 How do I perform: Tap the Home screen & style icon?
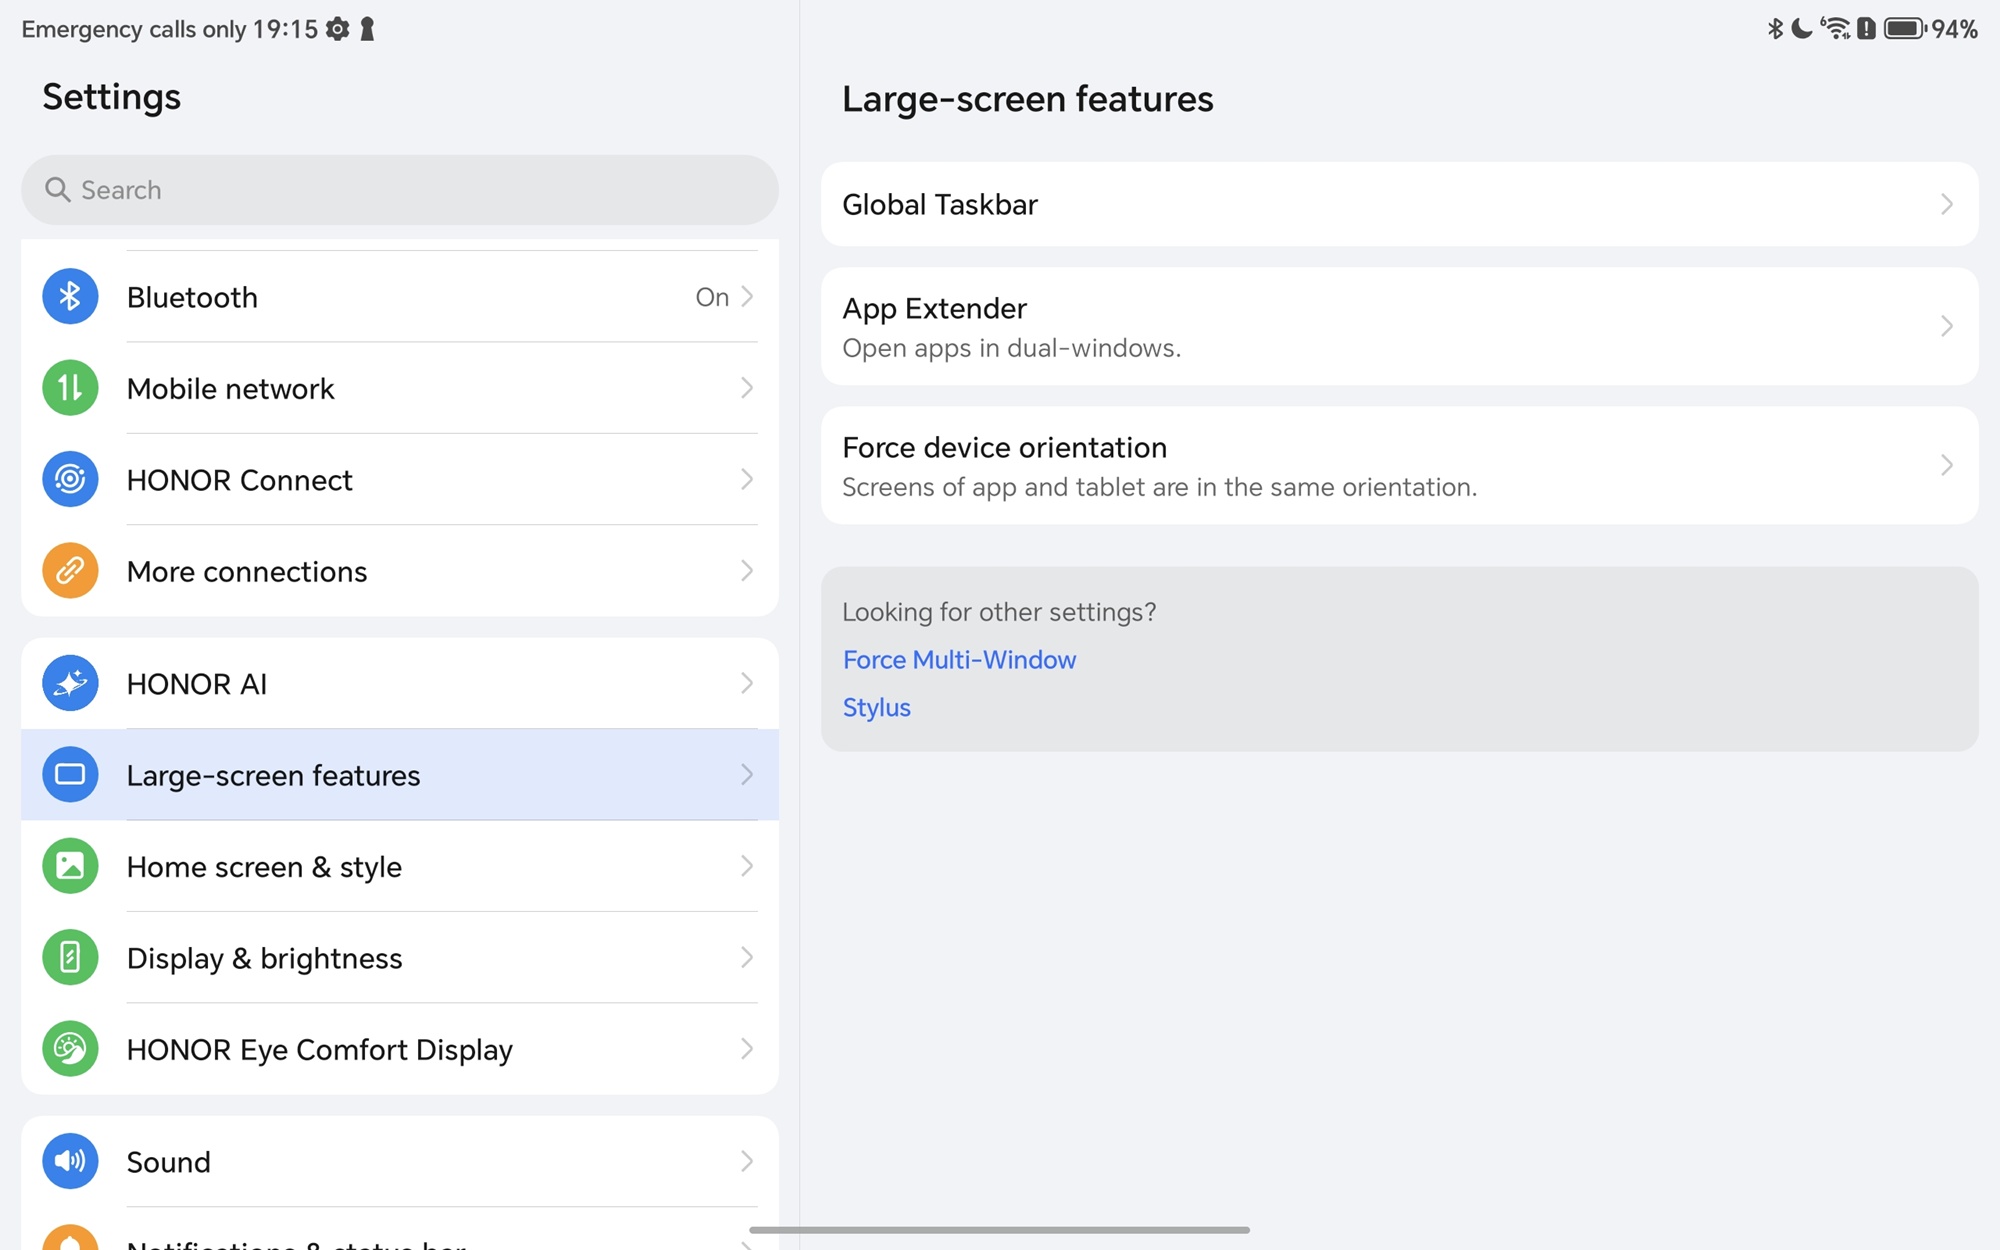coord(70,866)
